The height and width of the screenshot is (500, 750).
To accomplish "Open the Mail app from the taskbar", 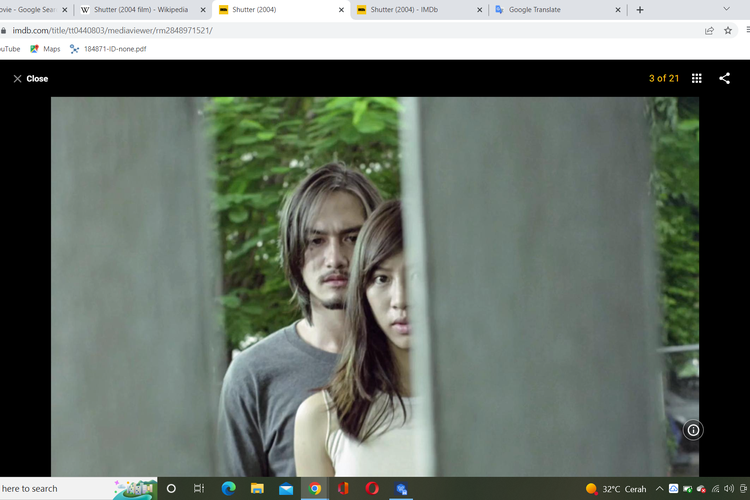I will click(x=286, y=488).
